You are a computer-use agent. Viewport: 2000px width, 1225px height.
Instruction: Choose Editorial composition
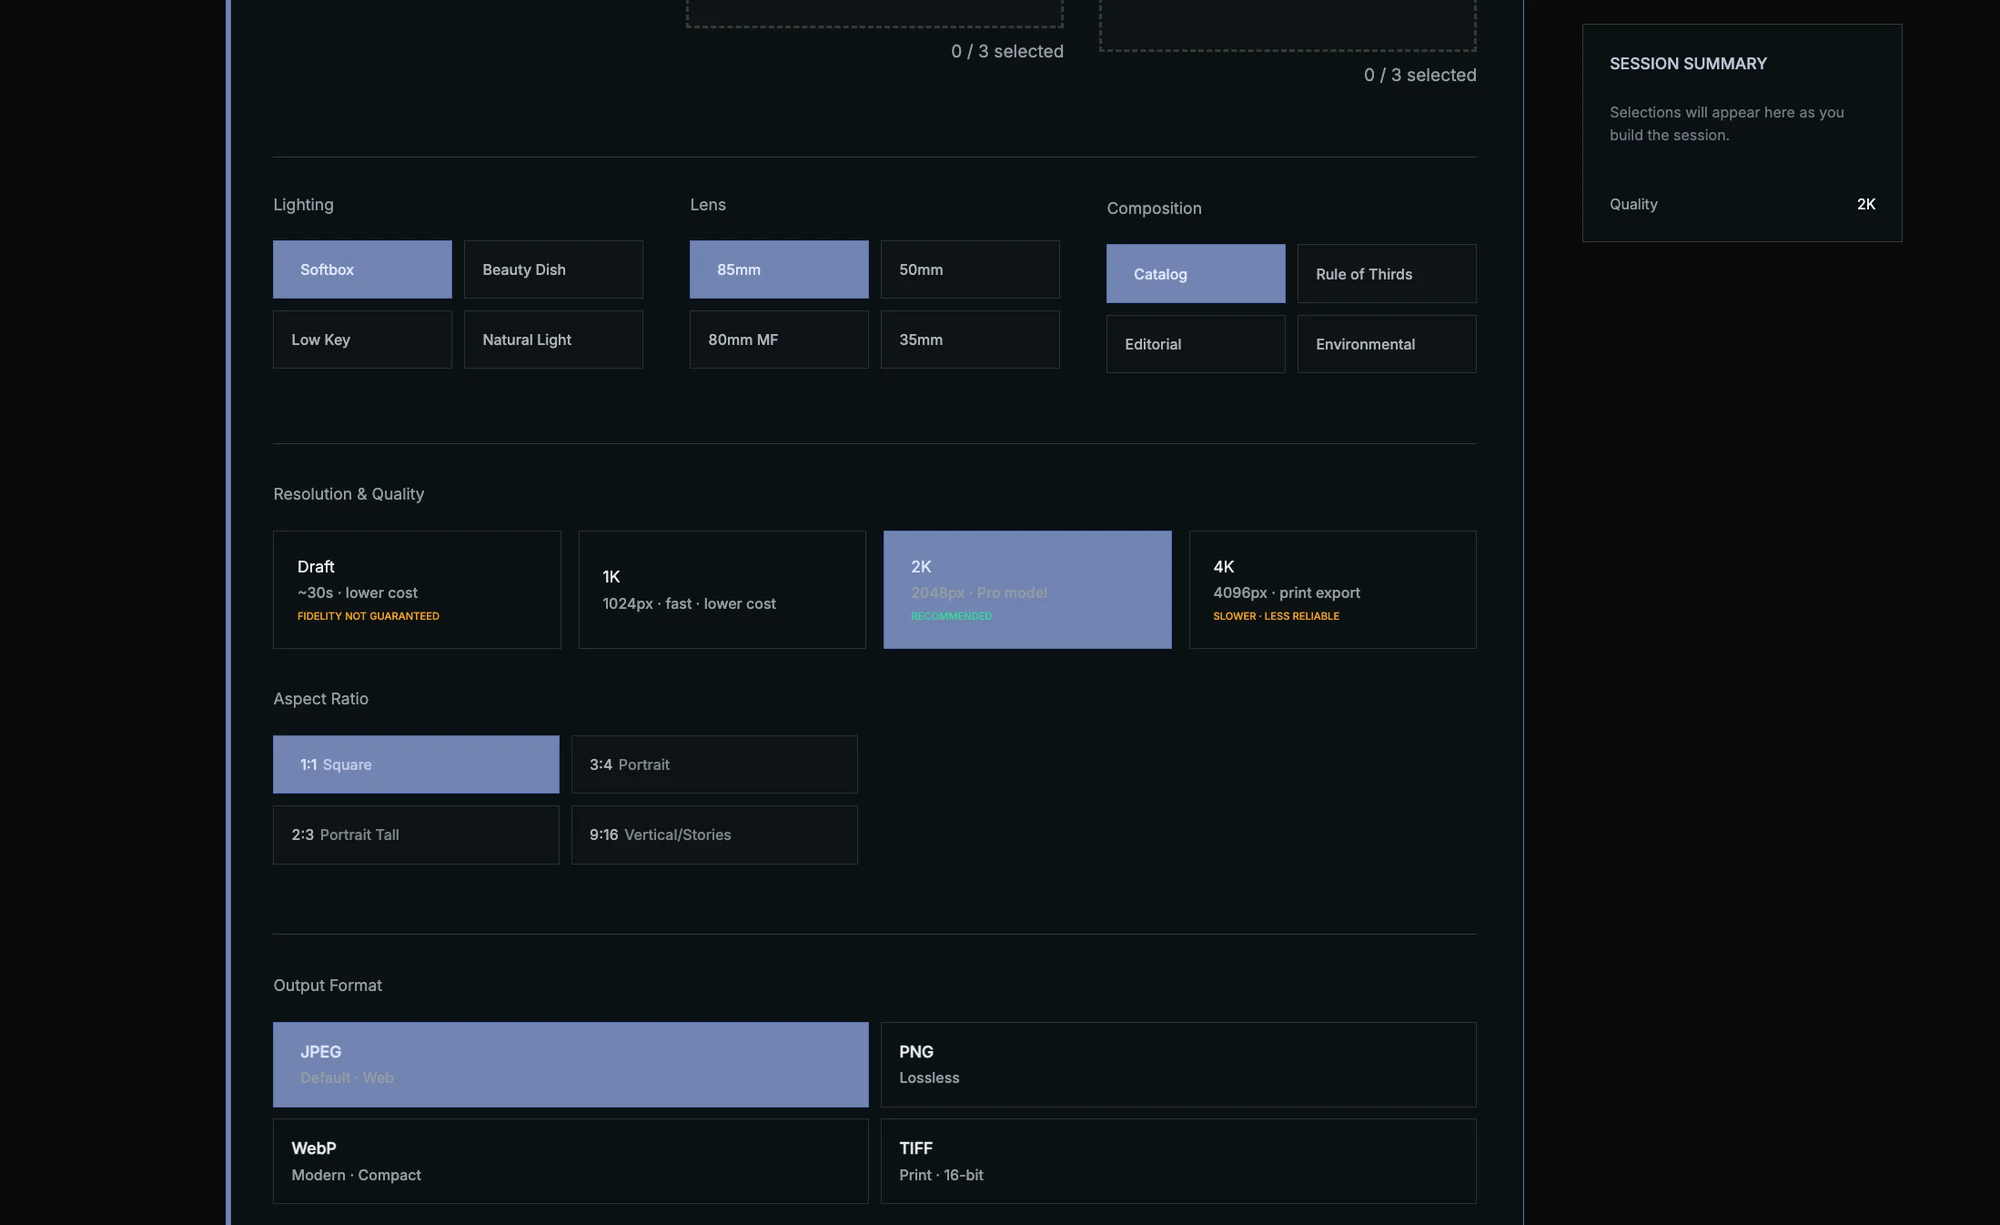[x=1196, y=344]
